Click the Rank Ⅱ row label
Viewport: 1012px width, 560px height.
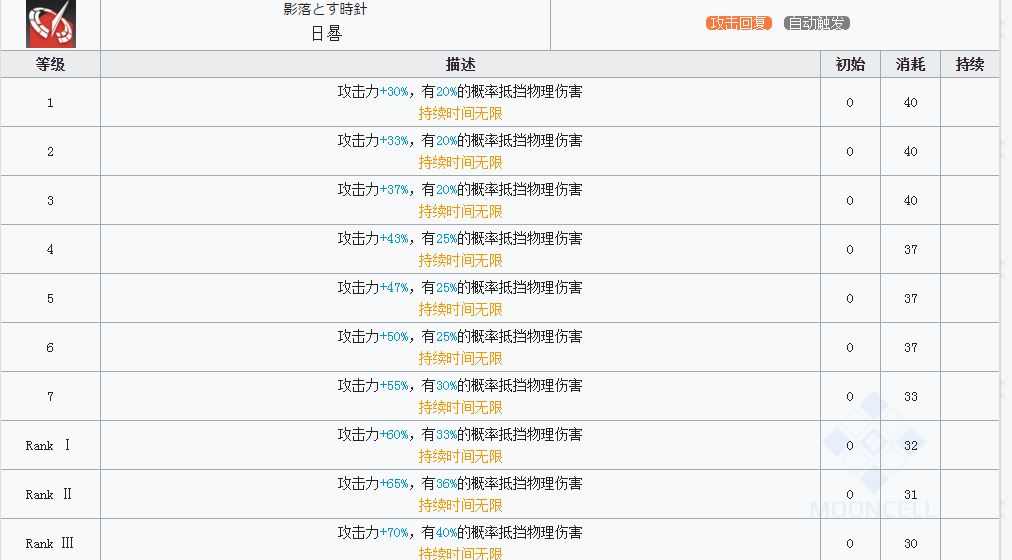(x=48, y=495)
